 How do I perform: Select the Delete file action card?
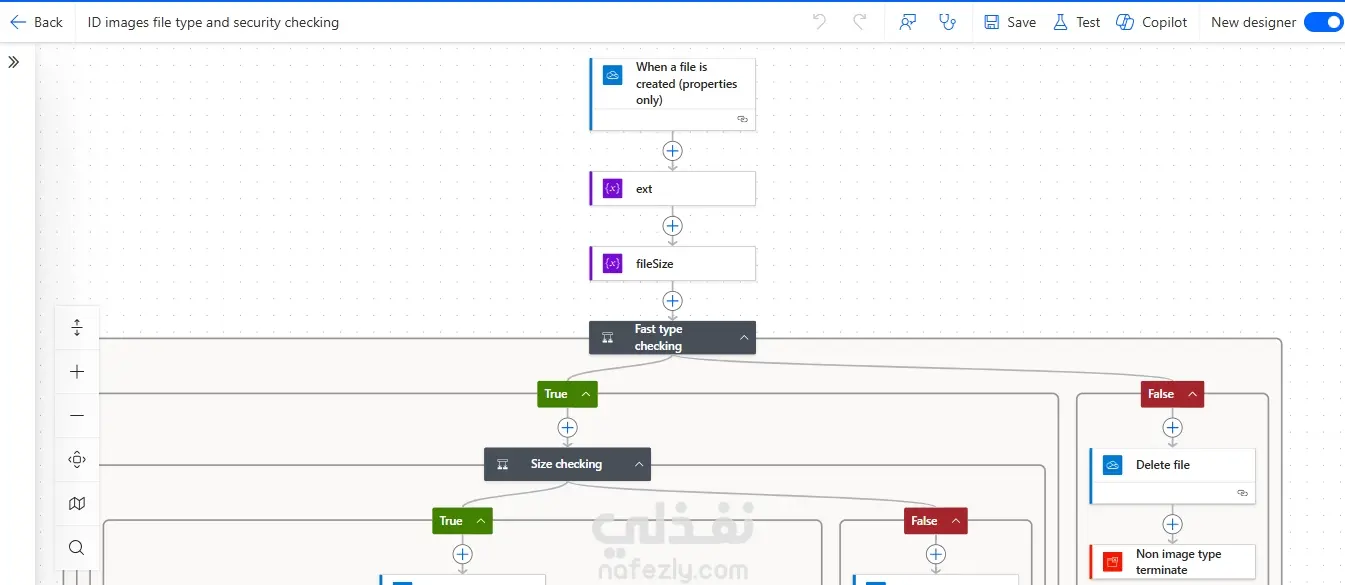coord(1172,476)
